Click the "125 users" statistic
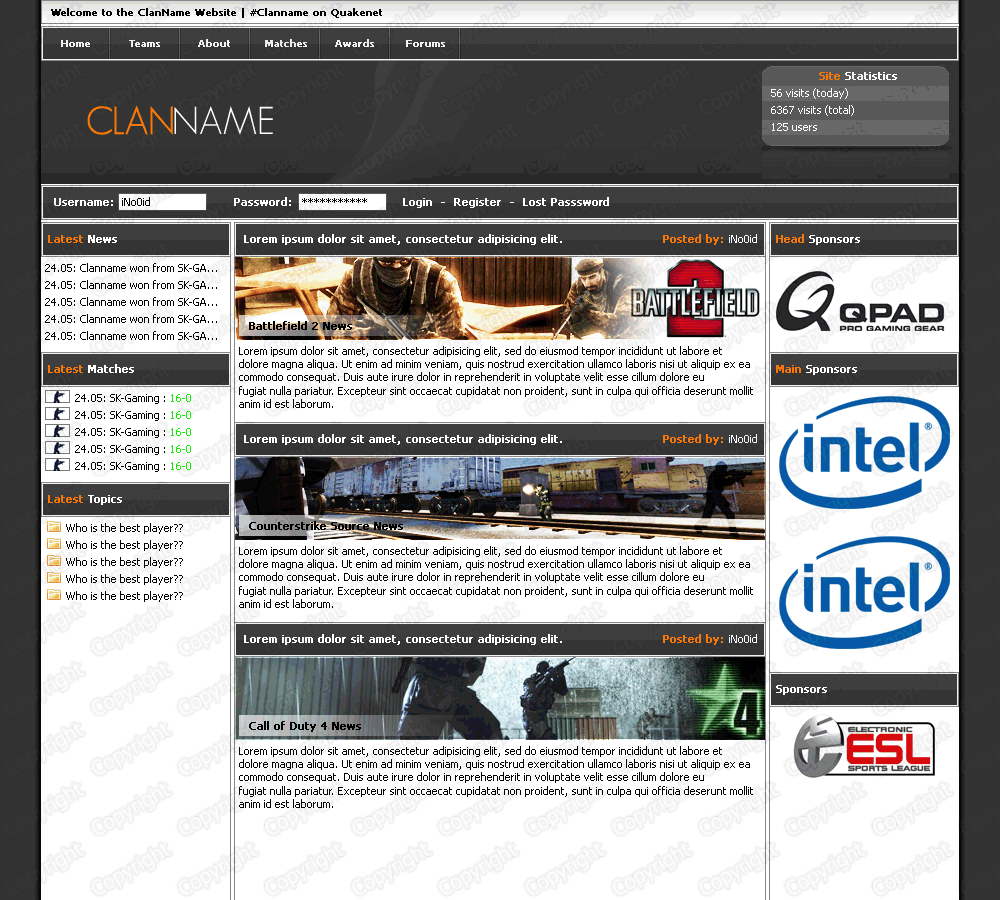This screenshot has height=900, width=1000. point(793,128)
